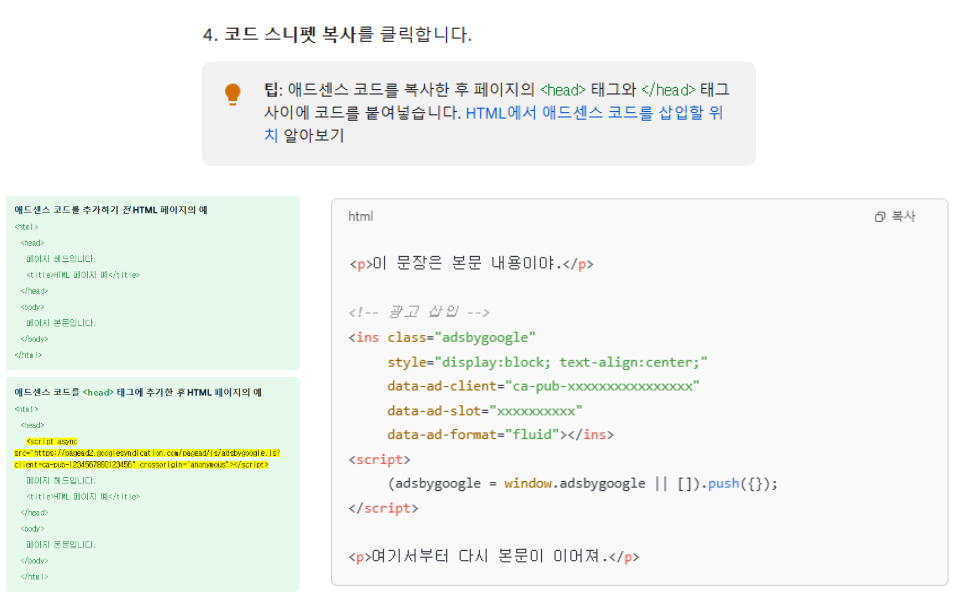This screenshot has width=963, height=609.
Task: Click the line 여기서부터 다시 본문이 이어져
Action: 494,557
